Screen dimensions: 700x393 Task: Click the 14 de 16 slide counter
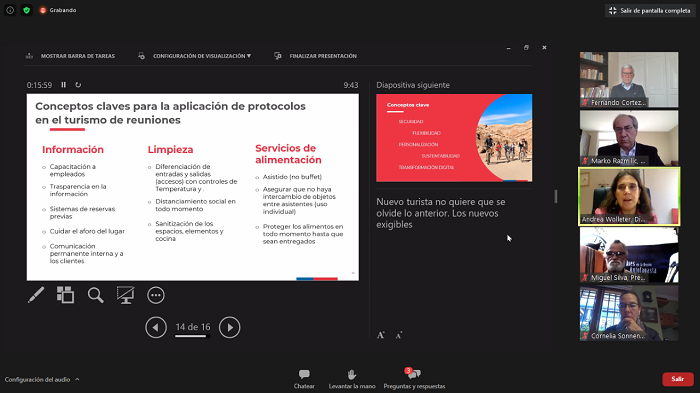click(x=193, y=327)
